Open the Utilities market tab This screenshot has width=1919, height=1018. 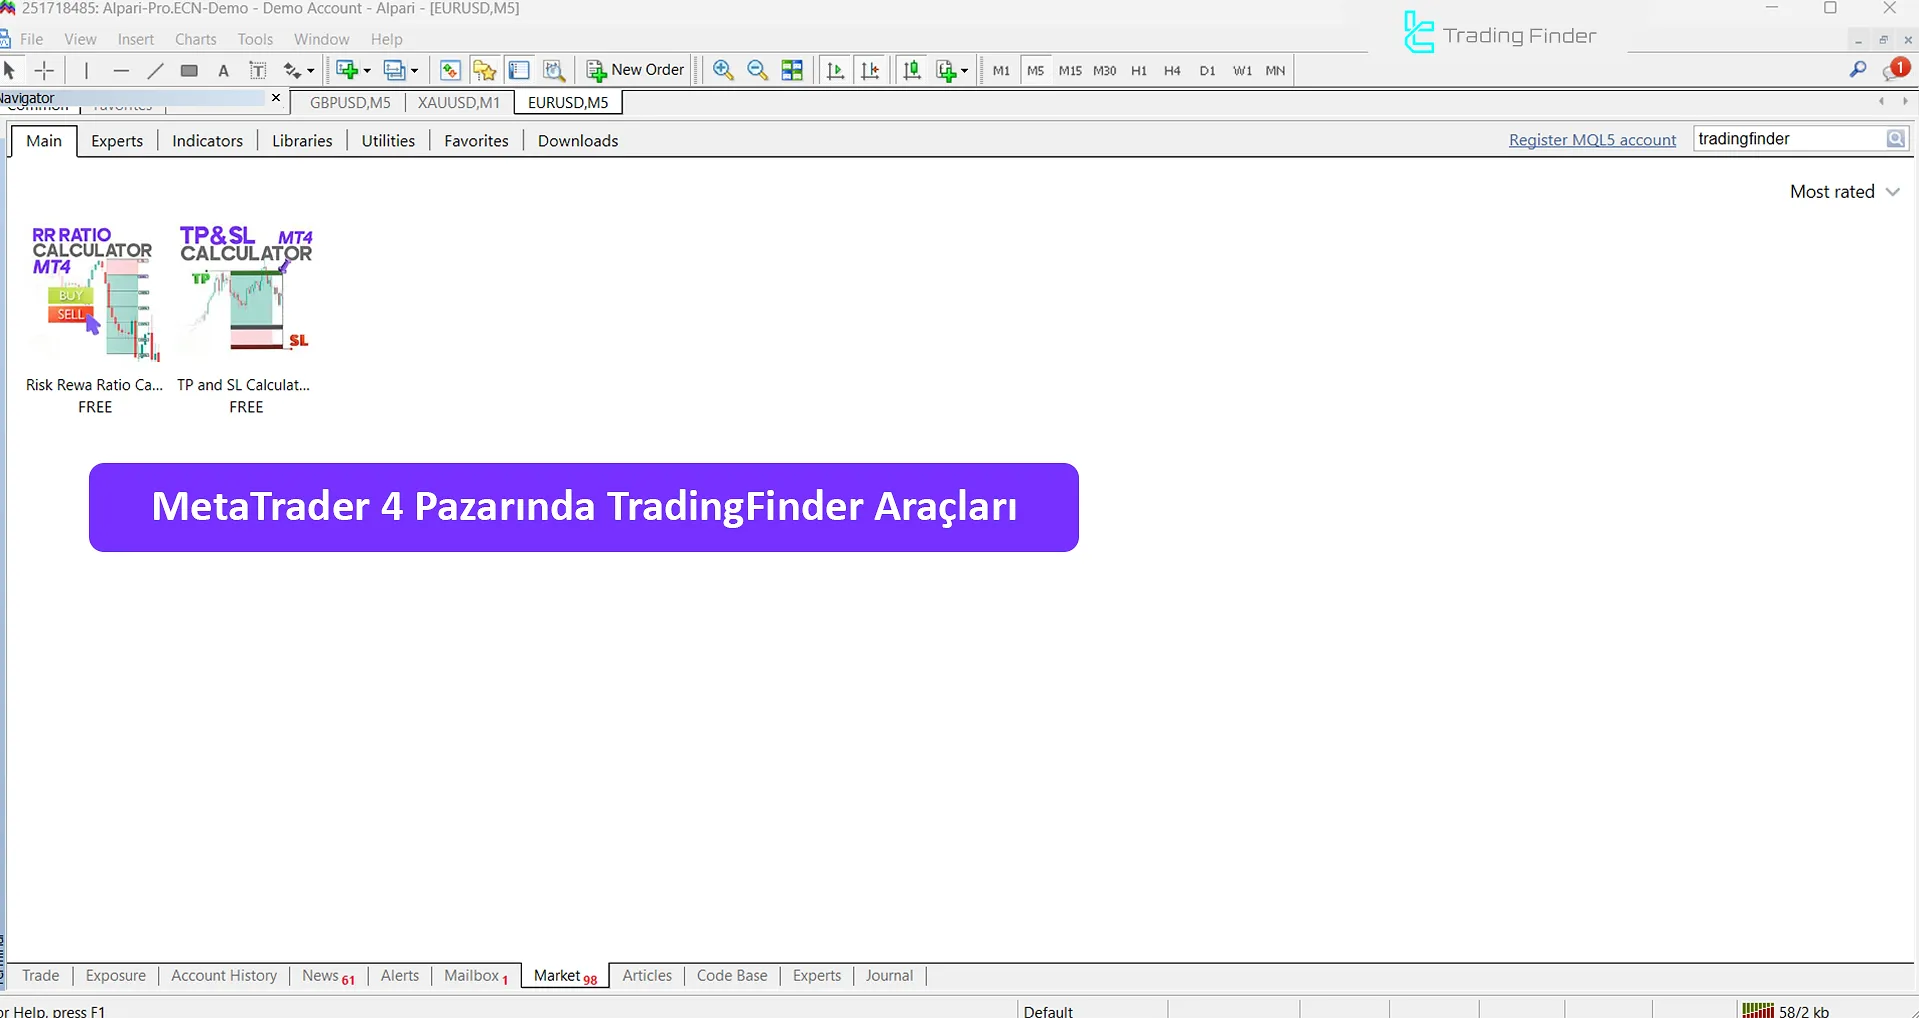point(388,141)
